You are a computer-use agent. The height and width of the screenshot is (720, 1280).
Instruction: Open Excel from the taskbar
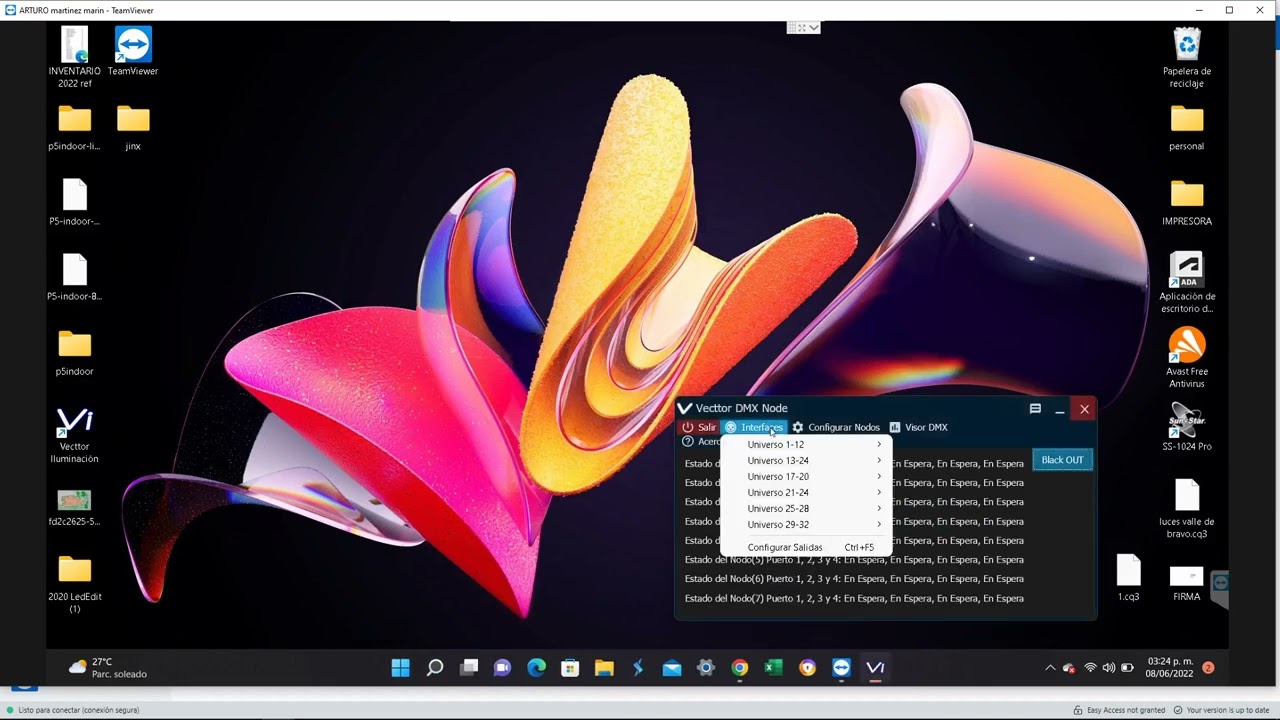774,668
